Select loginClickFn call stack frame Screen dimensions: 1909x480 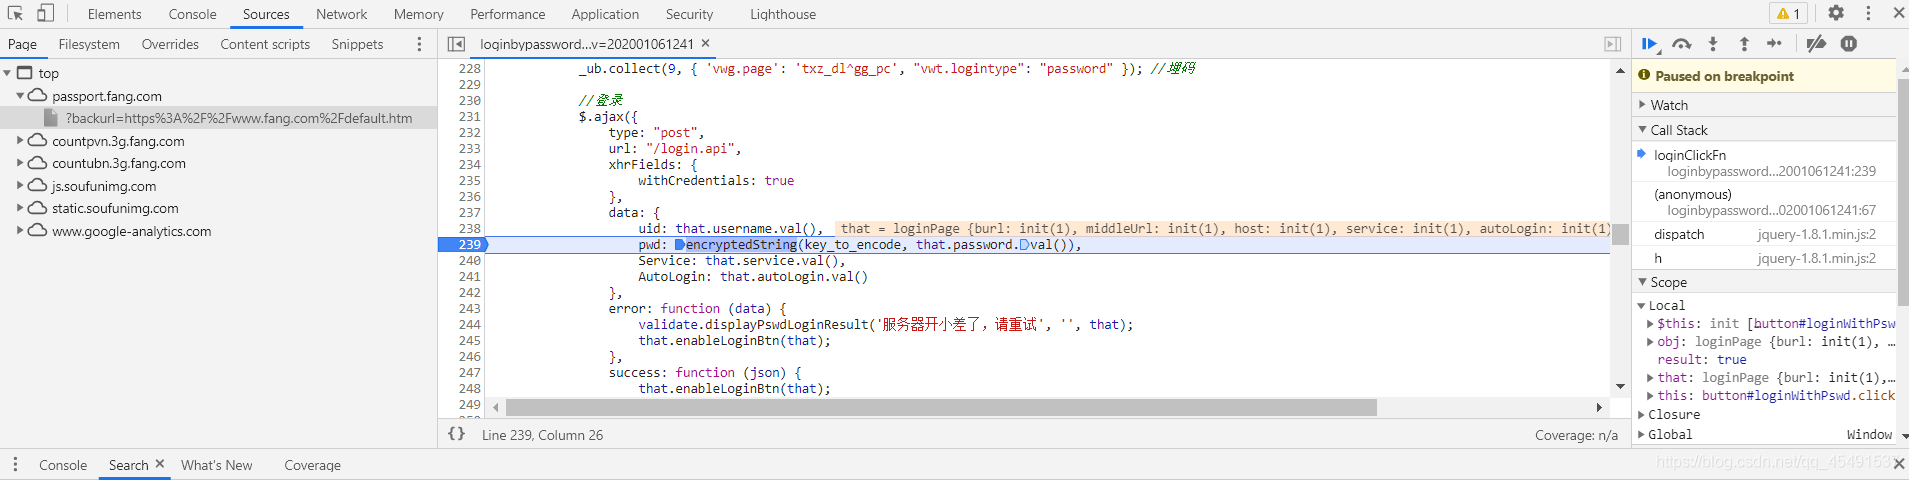click(x=1765, y=163)
